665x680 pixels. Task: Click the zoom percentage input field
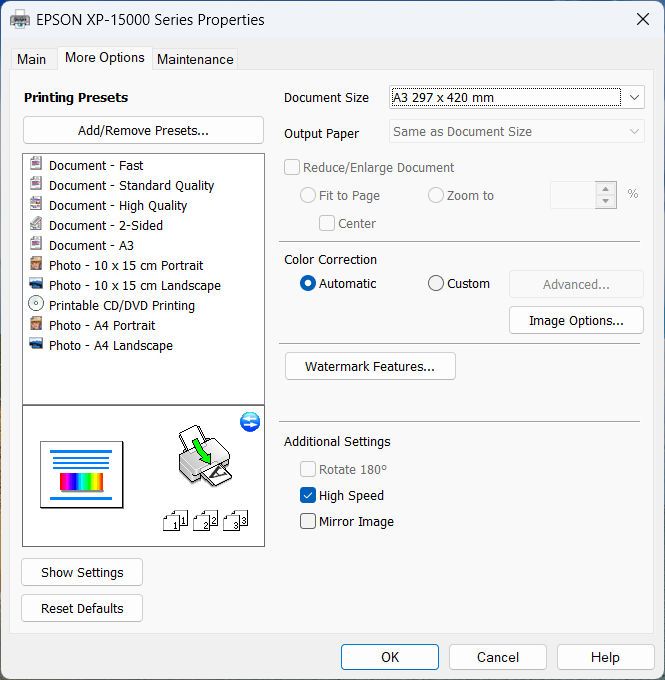click(x=573, y=195)
